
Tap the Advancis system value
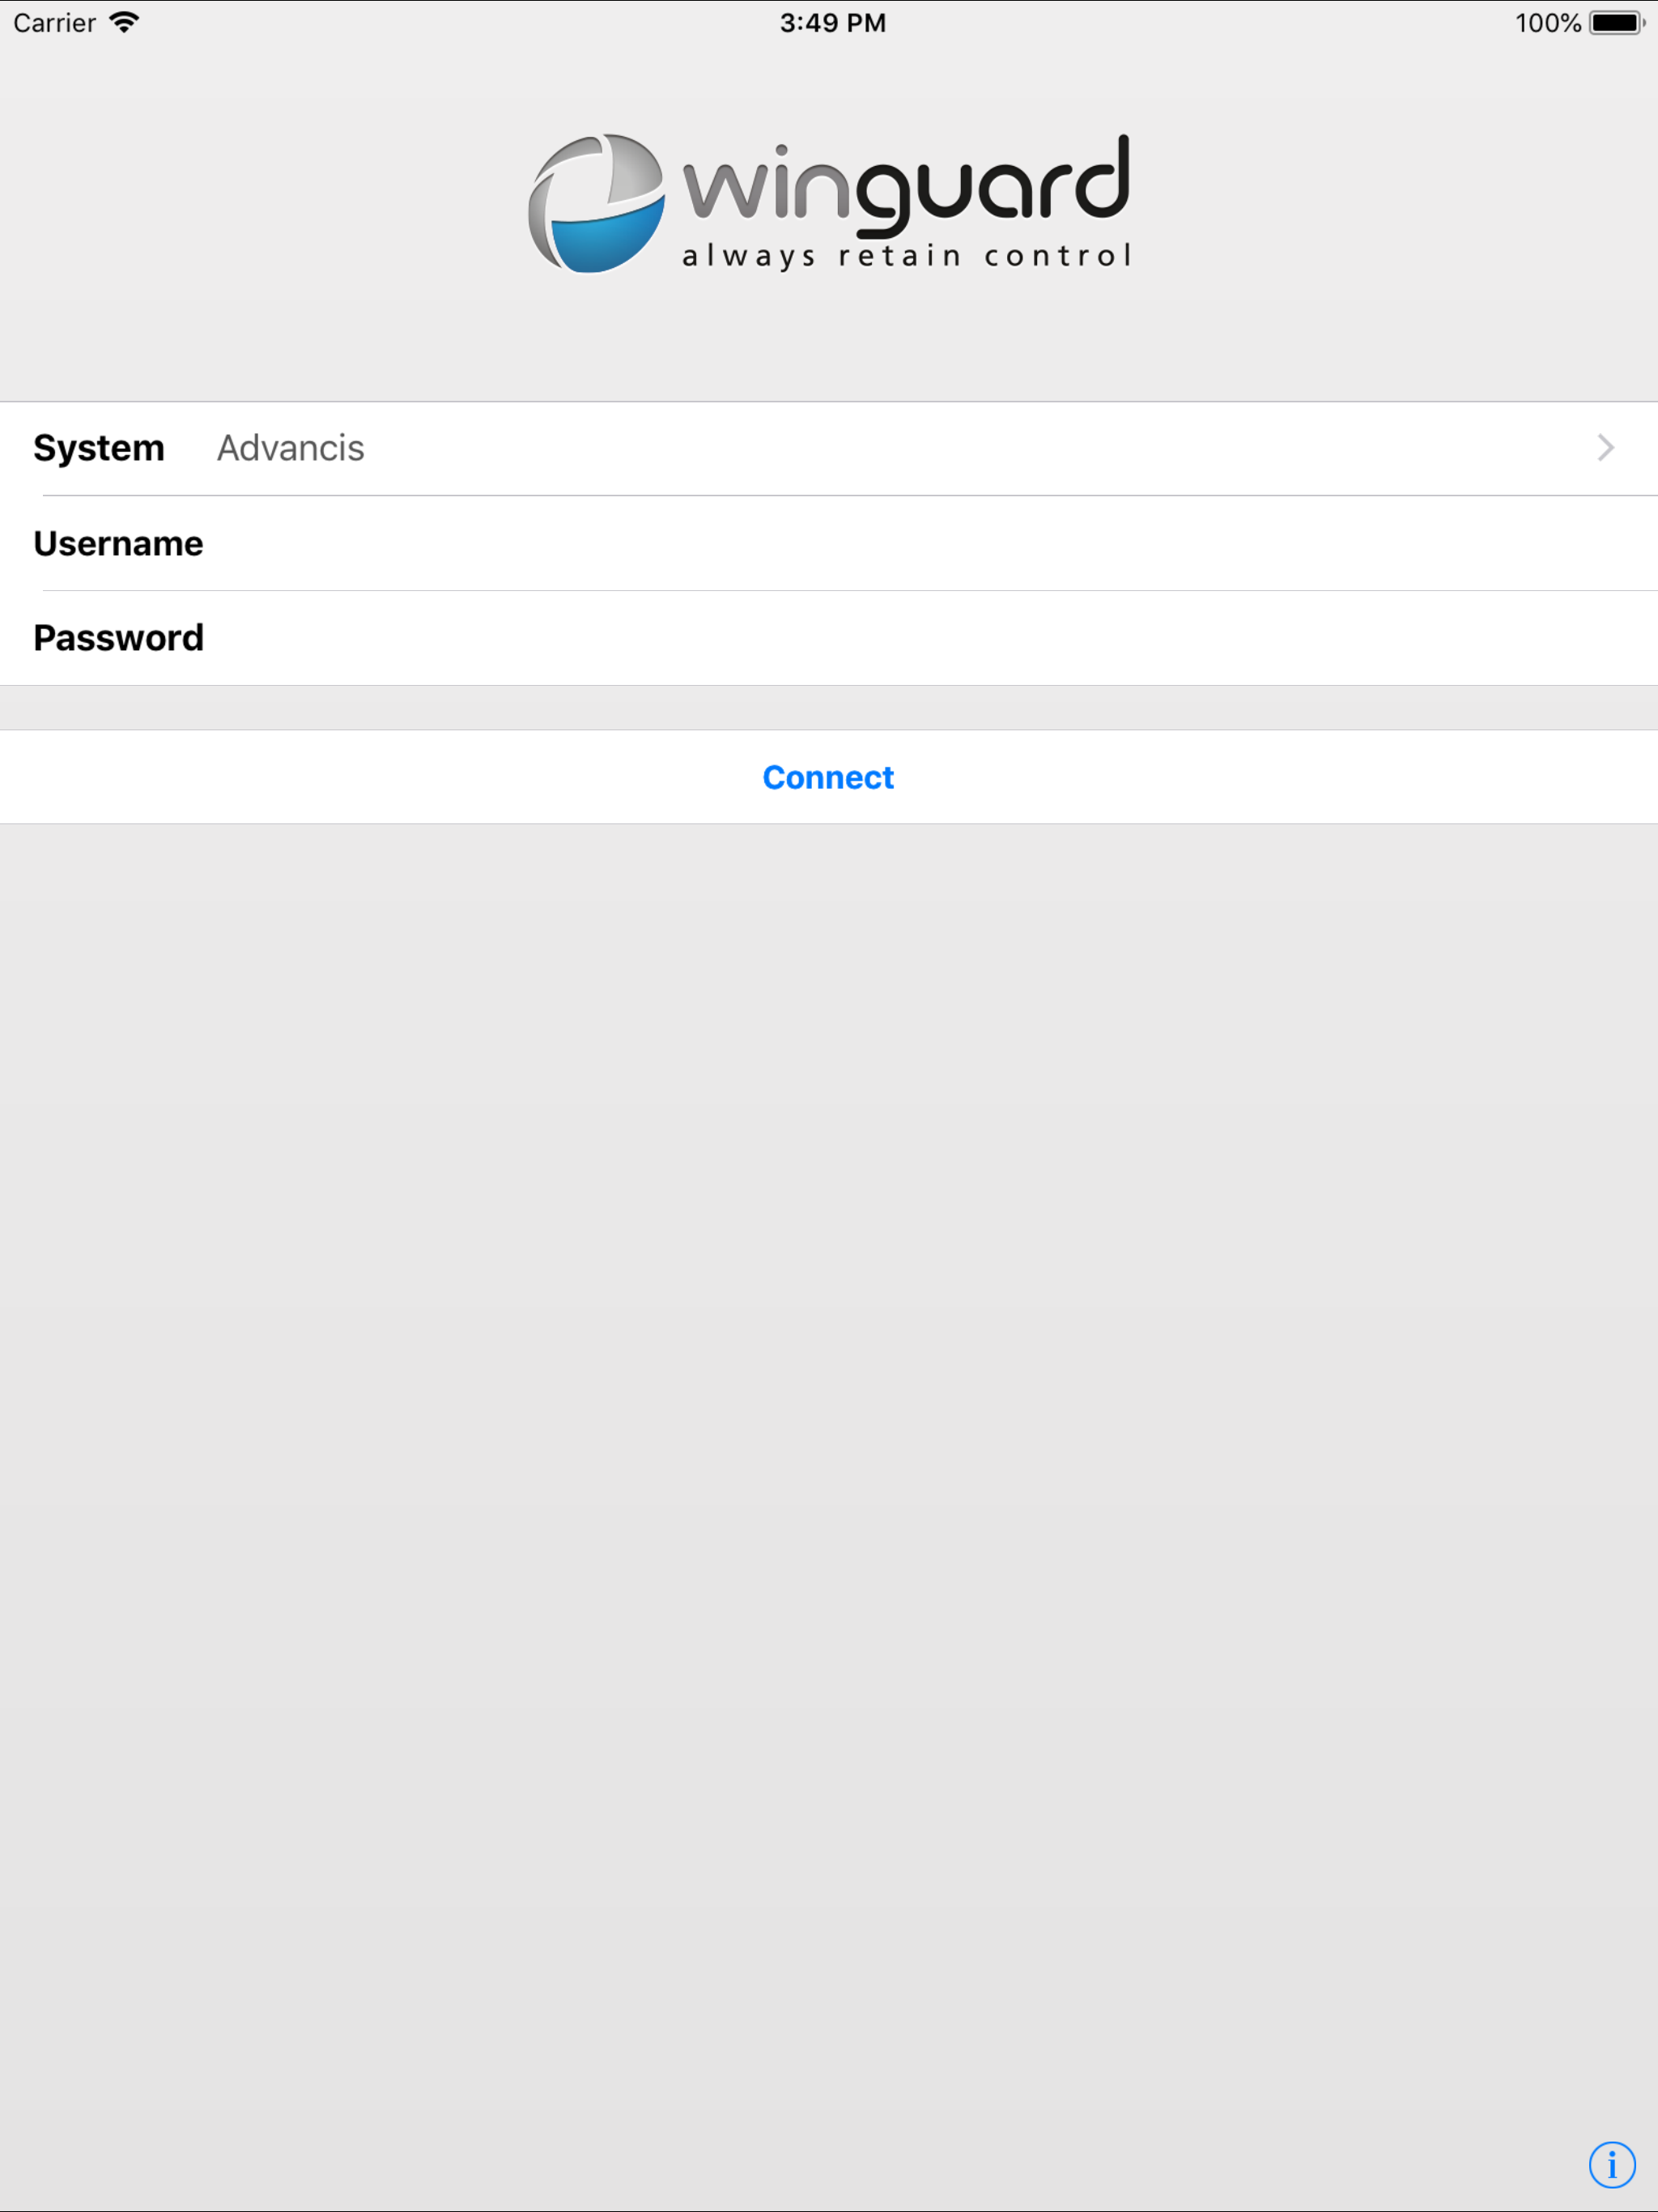[290, 448]
